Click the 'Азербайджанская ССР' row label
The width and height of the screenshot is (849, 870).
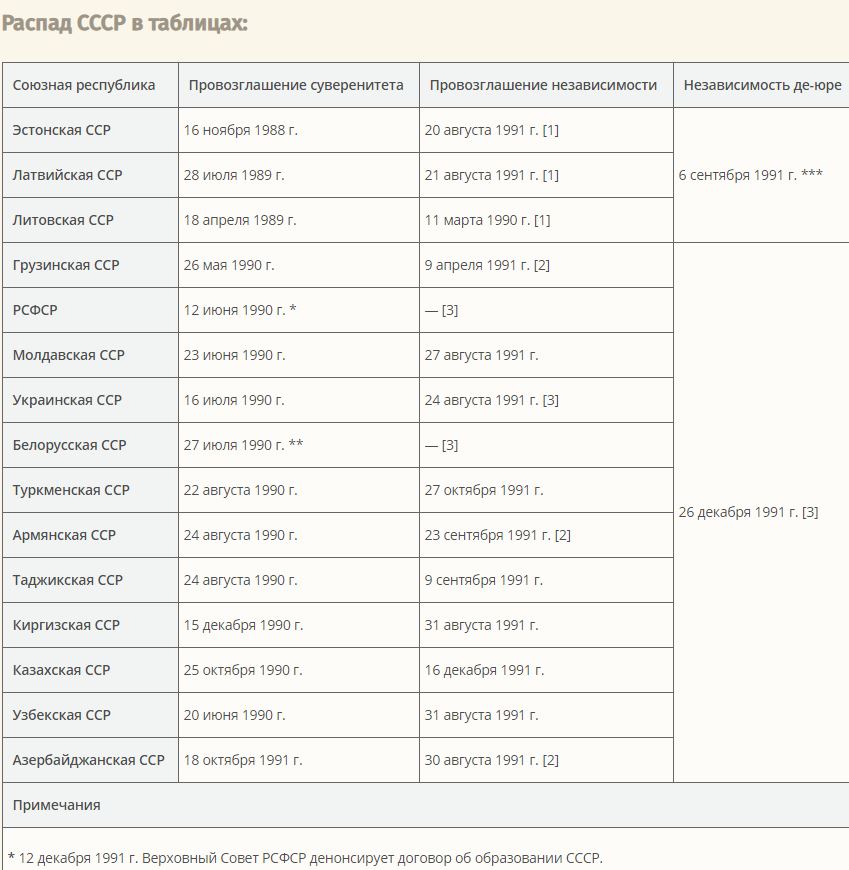89,760
